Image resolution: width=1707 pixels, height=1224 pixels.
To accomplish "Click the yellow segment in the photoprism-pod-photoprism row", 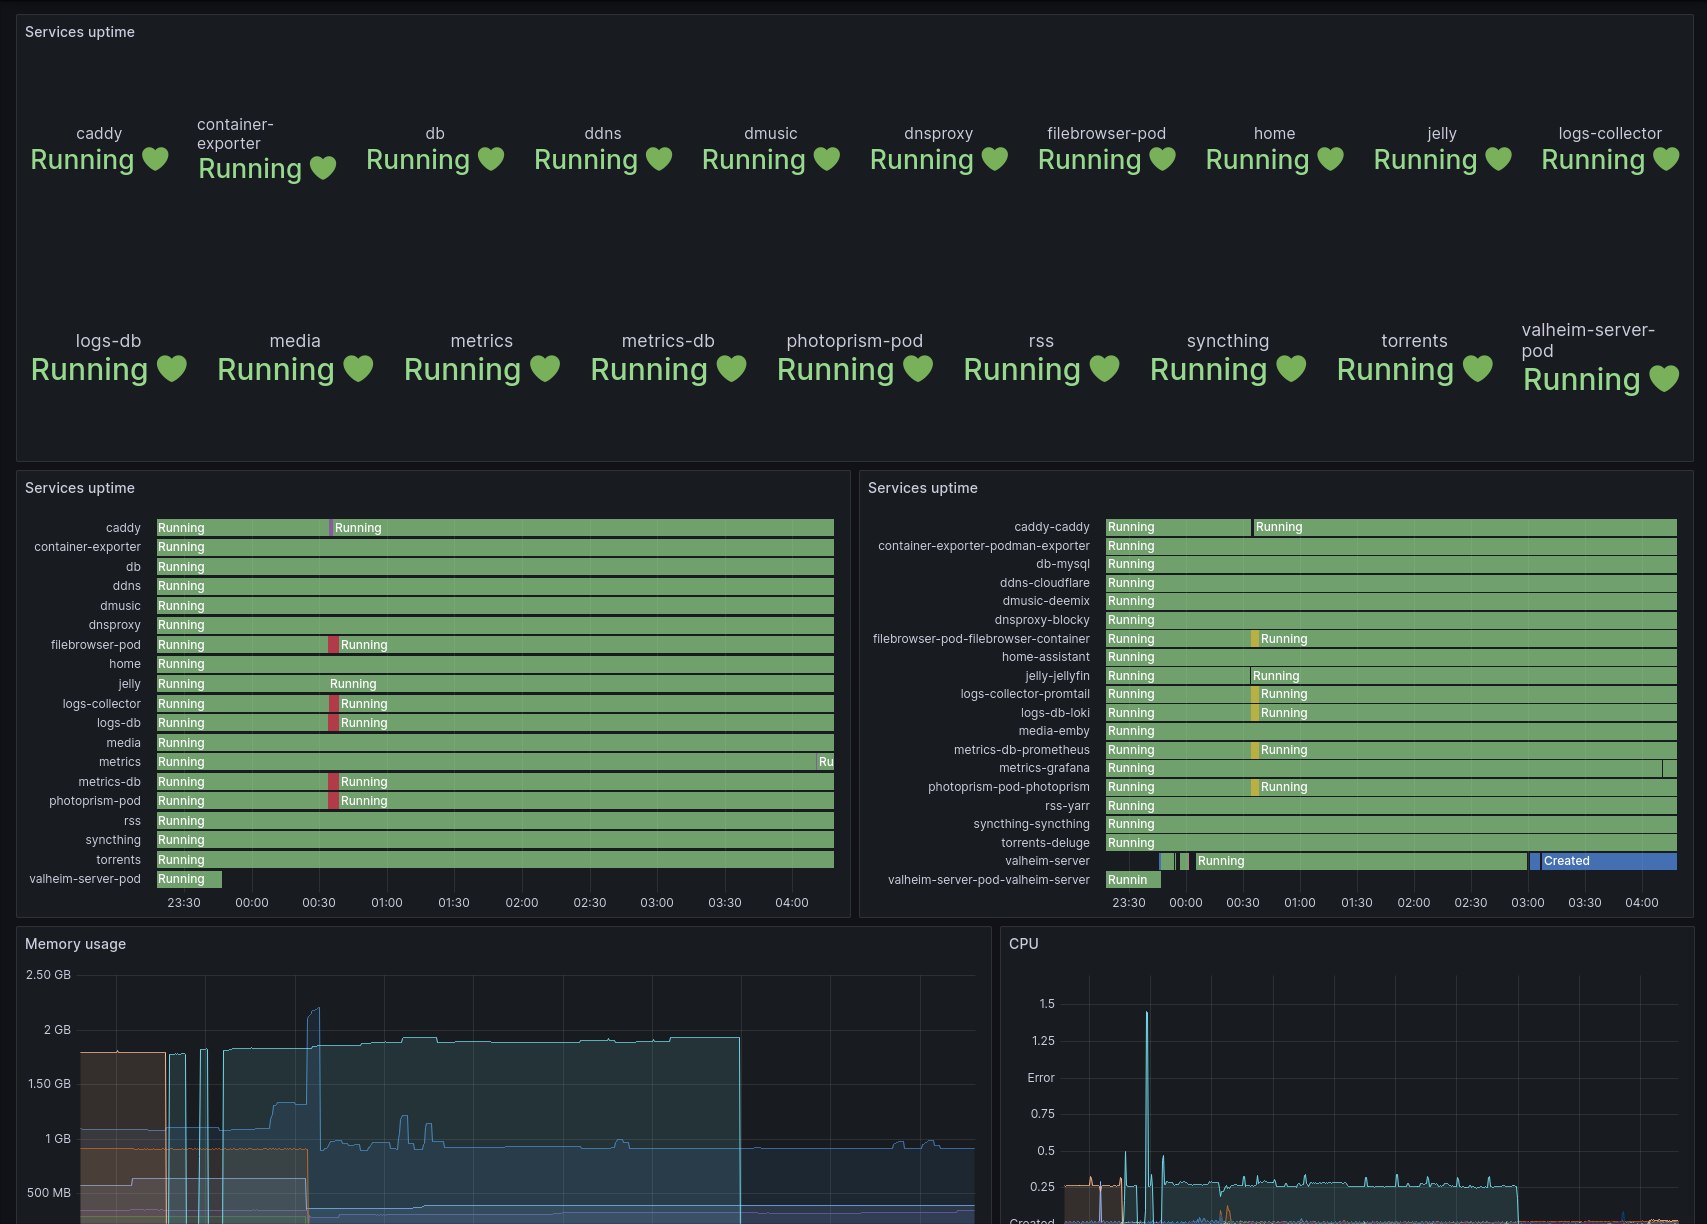I will coord(1255,787).
